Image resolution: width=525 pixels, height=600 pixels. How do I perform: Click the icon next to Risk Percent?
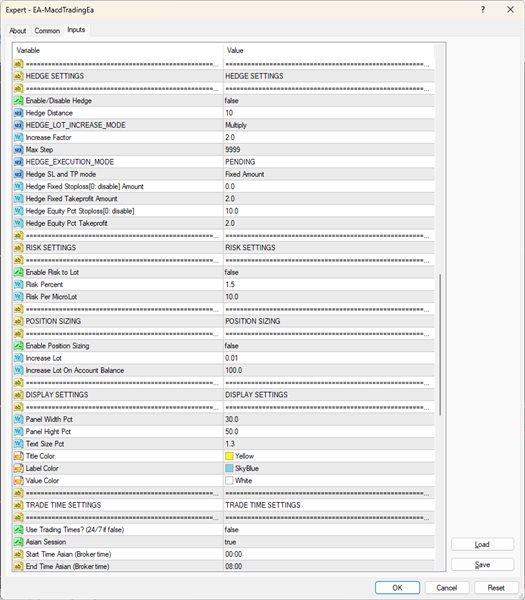(18, 284)
